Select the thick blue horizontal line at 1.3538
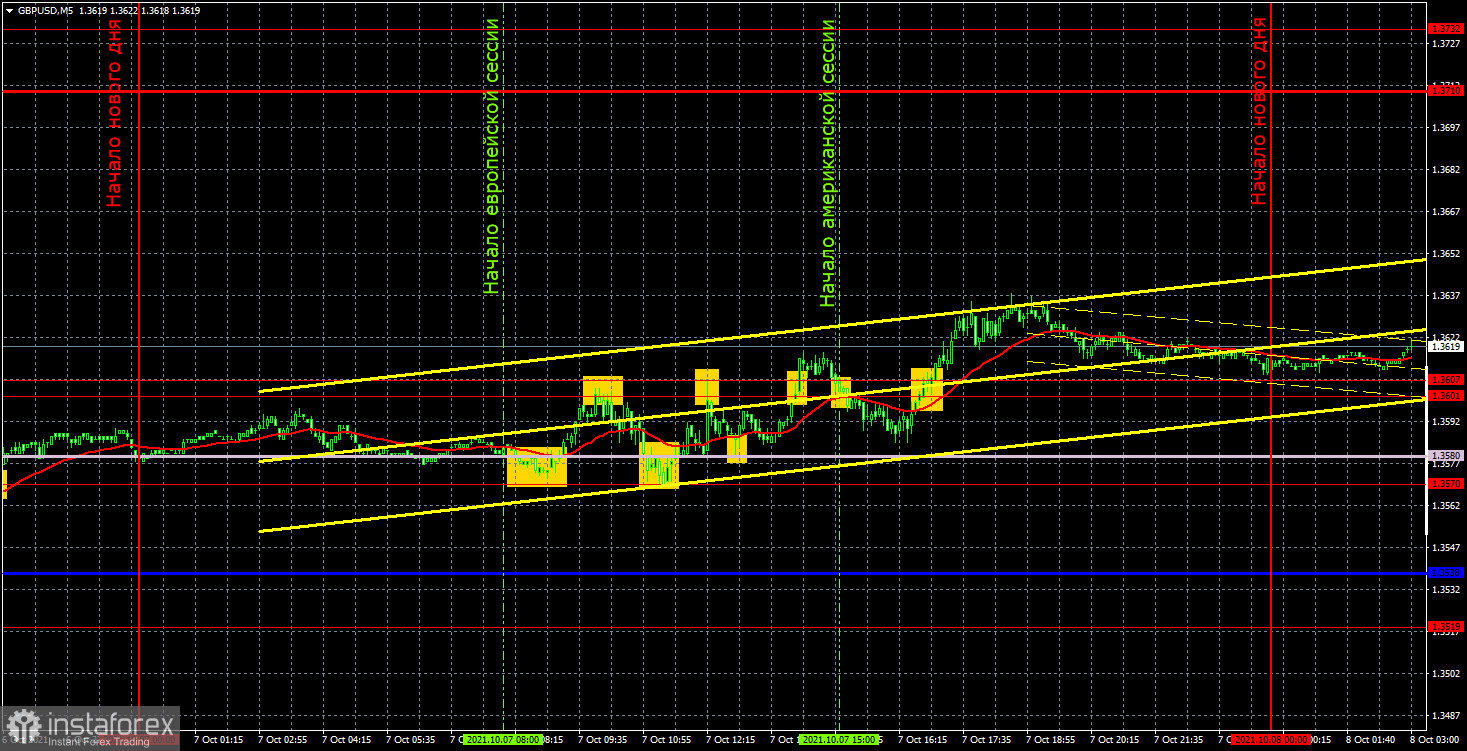Viewport: 1467px width, 751px height. (714, 573)
